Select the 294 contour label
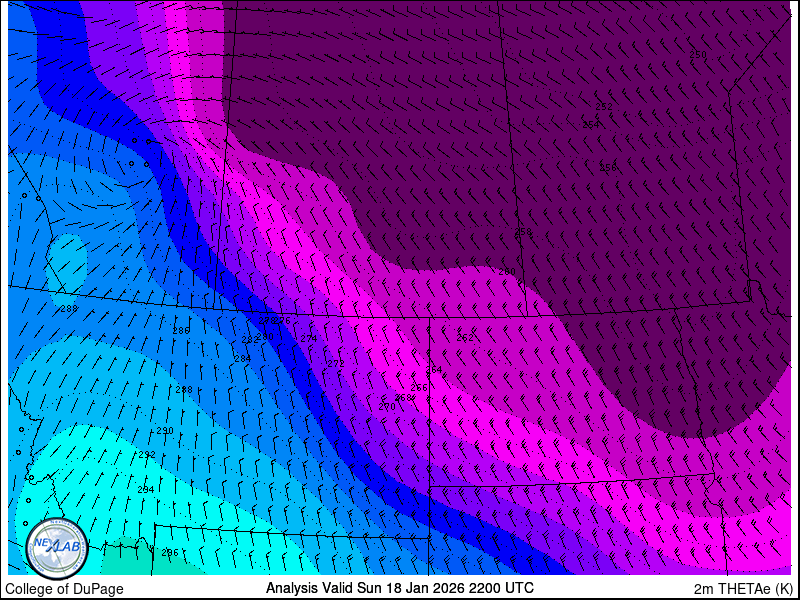This screenshot has height=600, width=800. tap(146, 490)
